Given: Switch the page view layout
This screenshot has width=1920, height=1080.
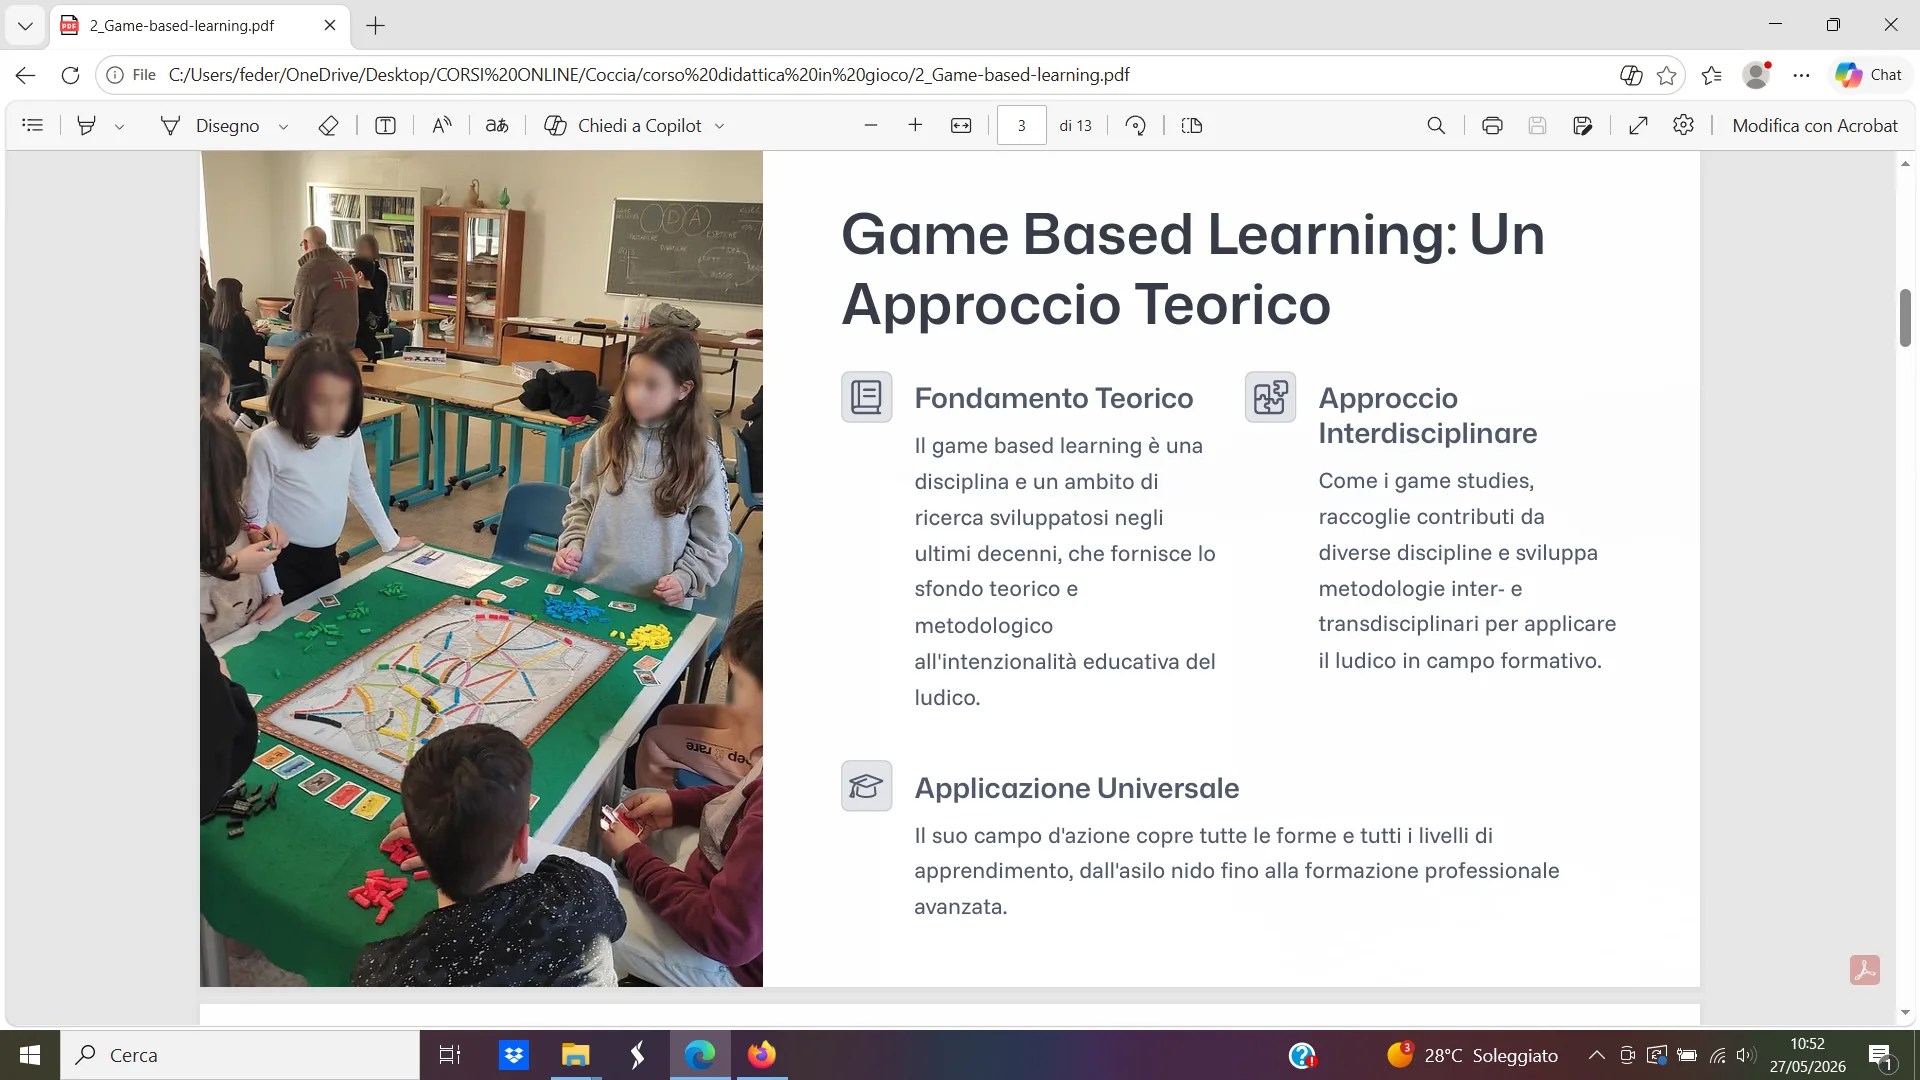Looking at the screenshot, I should [1191, 125].
